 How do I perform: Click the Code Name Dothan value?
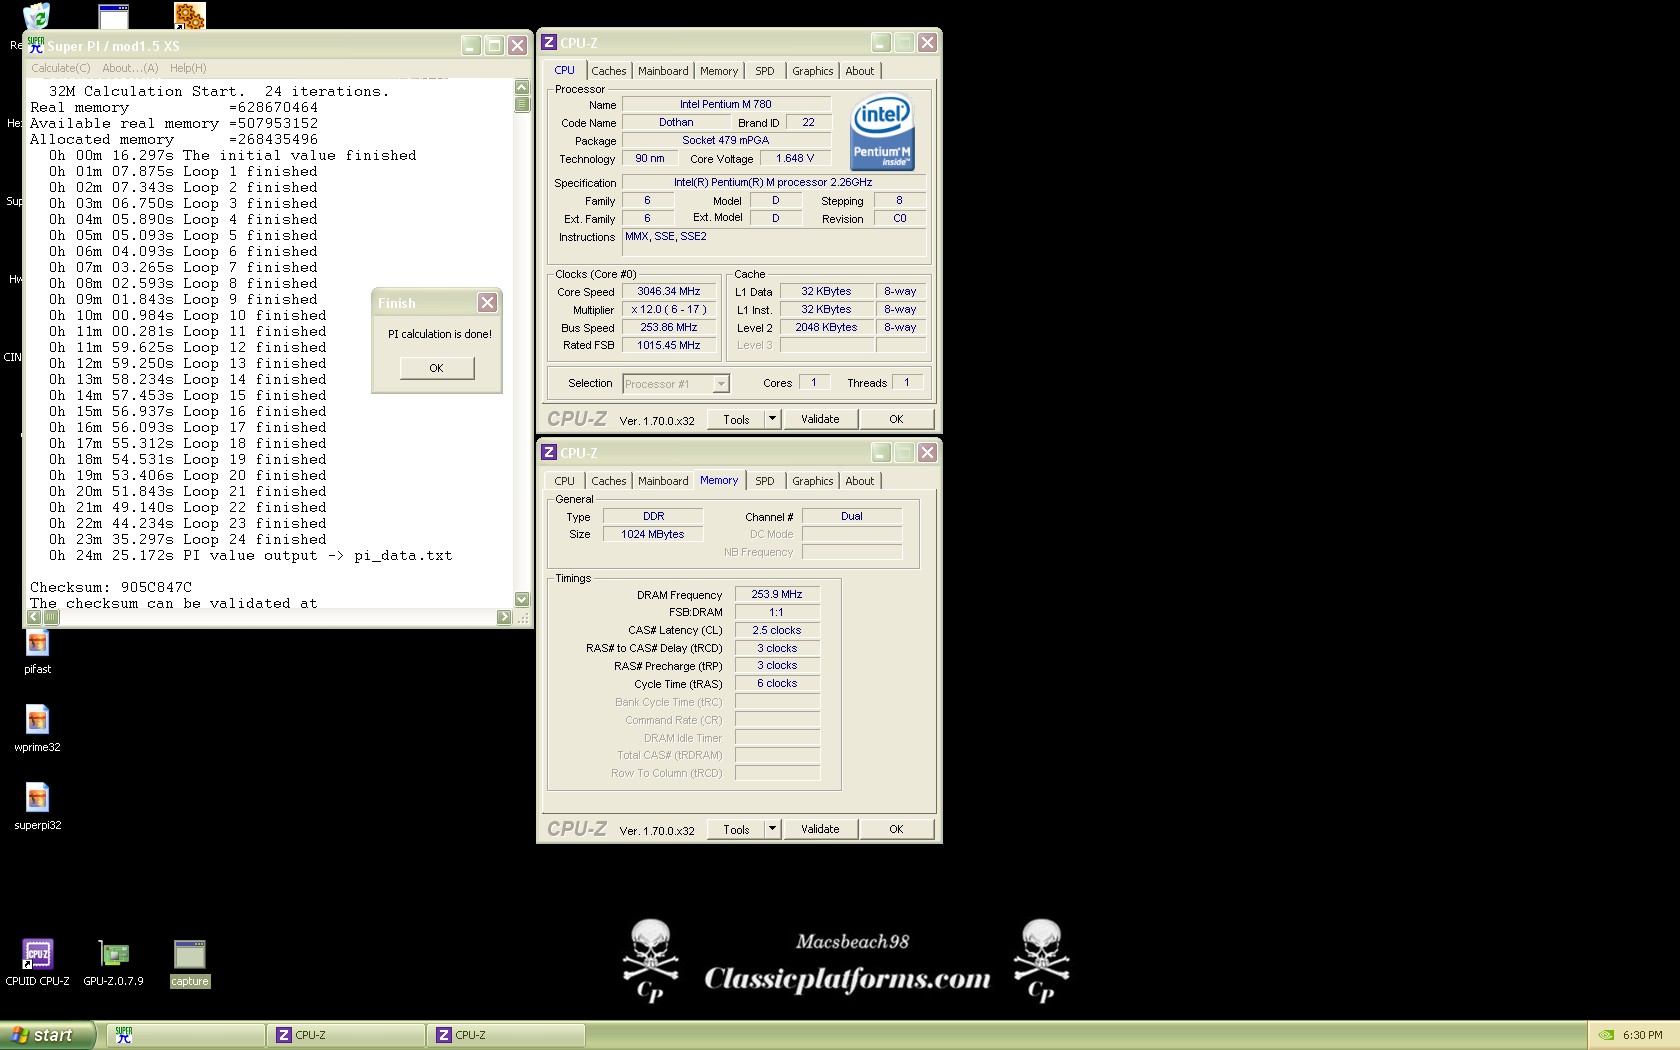676,122
